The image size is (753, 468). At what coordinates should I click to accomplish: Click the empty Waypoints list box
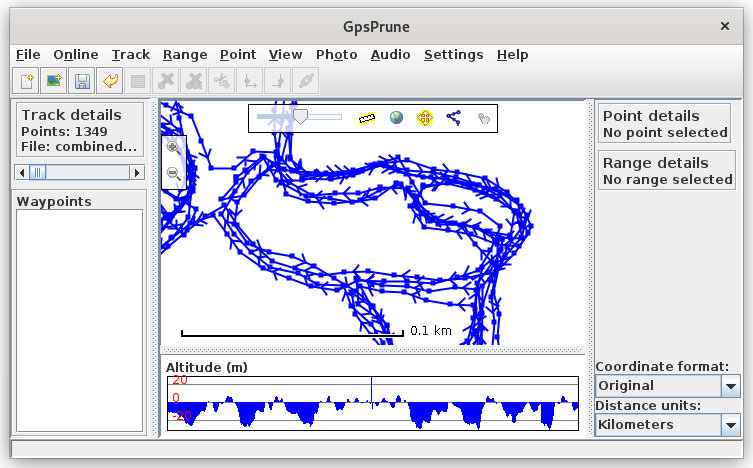(80, 321)
